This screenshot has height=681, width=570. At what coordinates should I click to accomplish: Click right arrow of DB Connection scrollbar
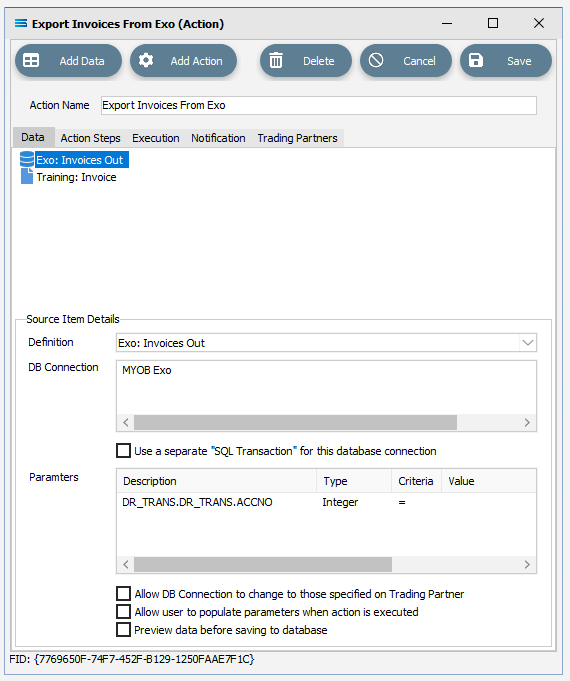click(x=527, y=423)
